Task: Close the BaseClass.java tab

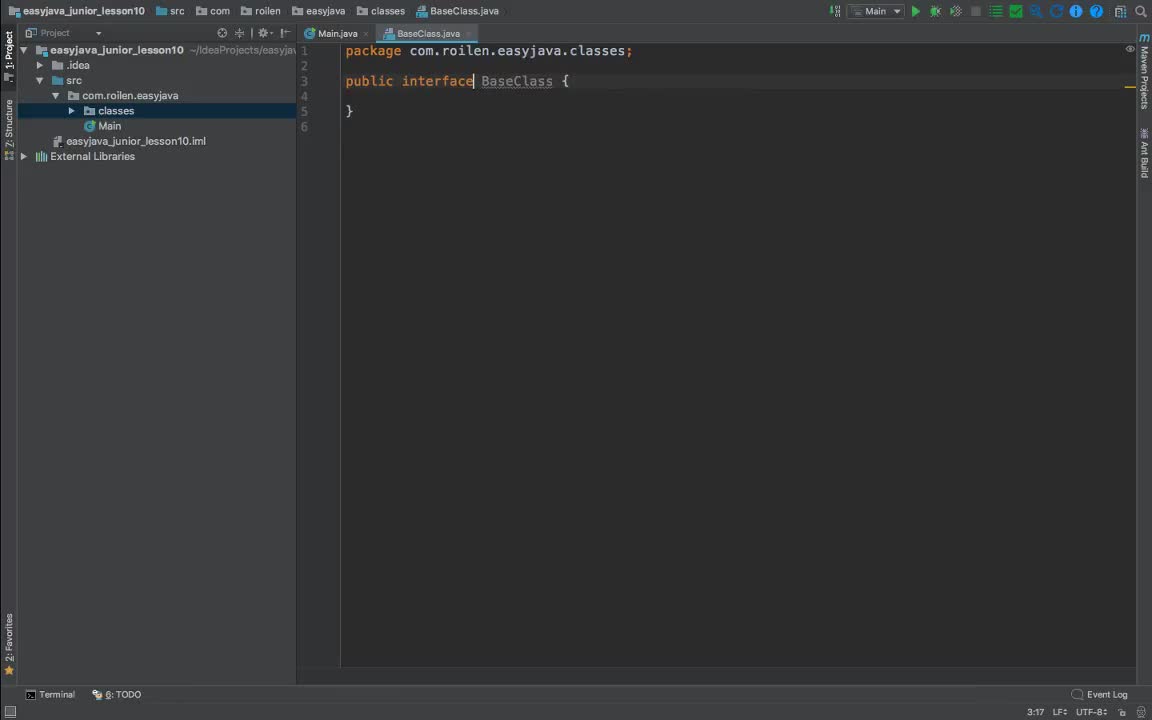Action: [x=469, y=34]
